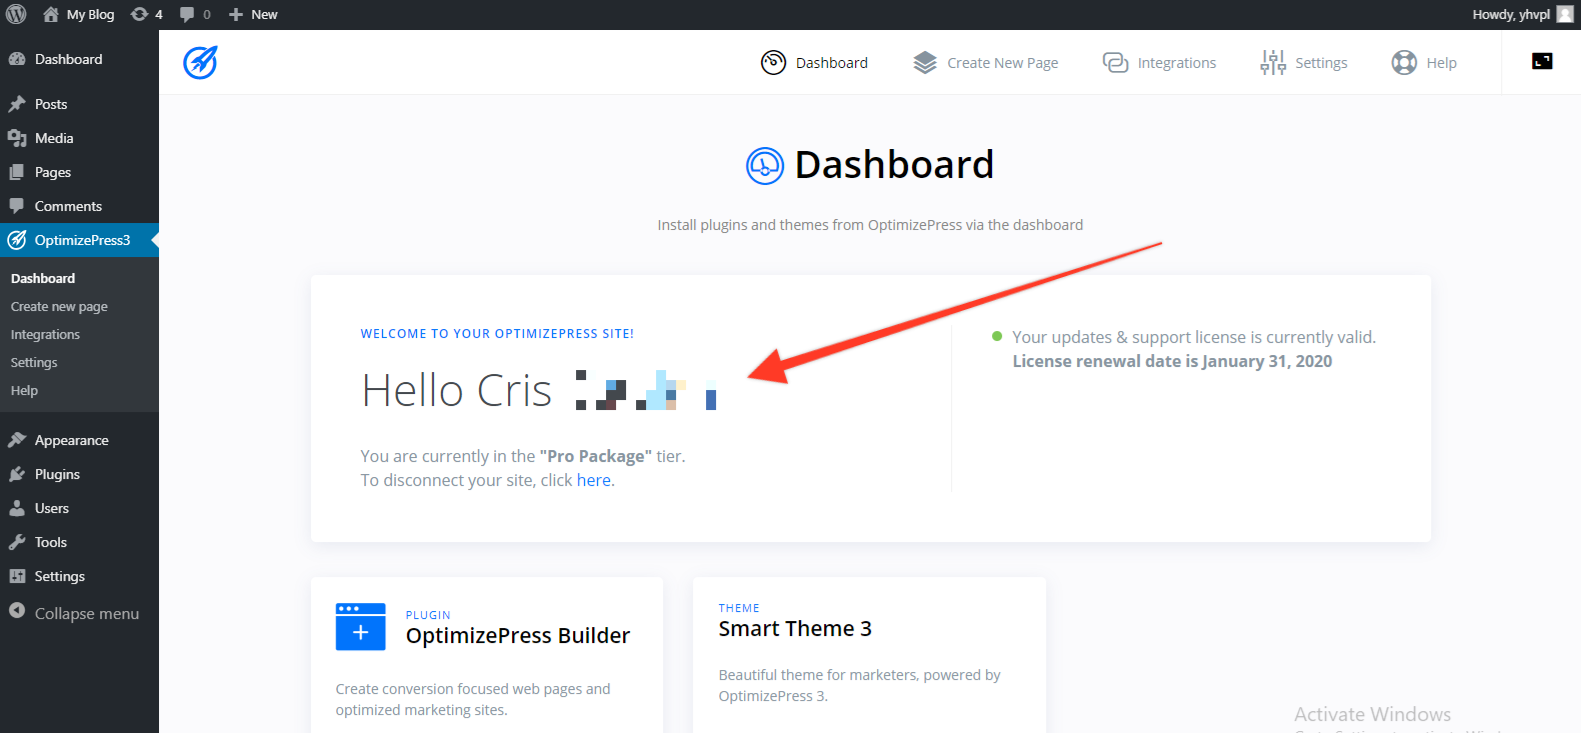
Task: Click the Dashboard gauge icon in top nav
Action: click(x=773, y=62)
